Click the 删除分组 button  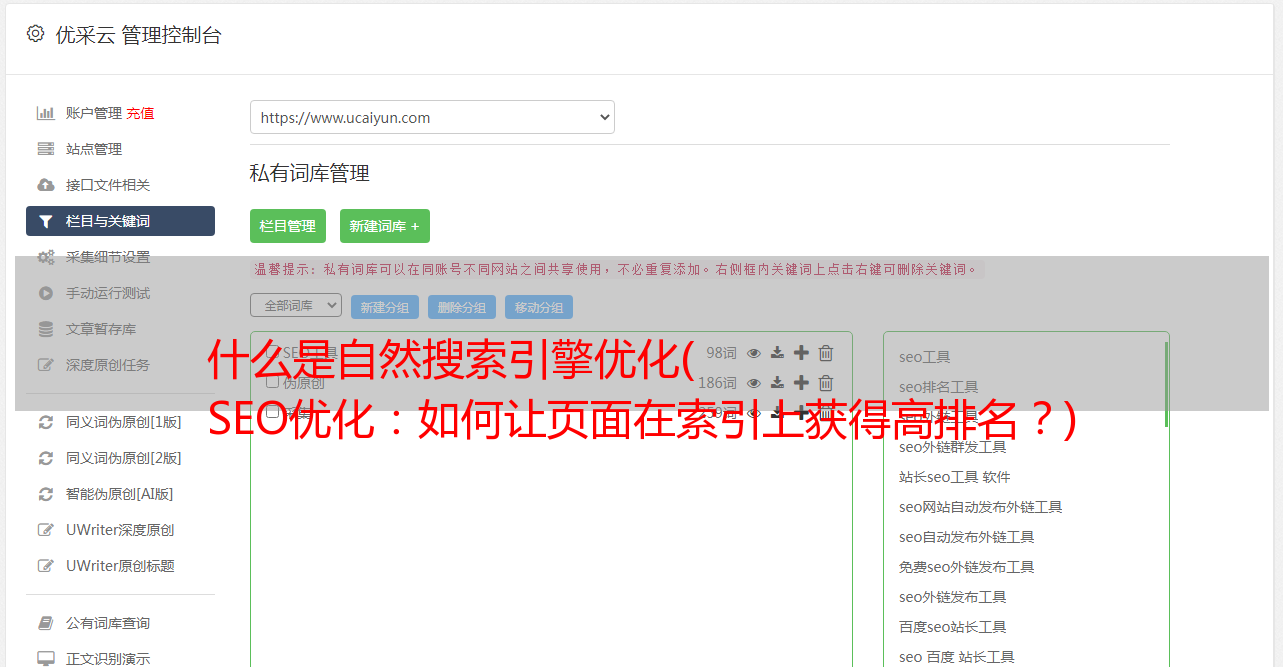pos(462,308)
